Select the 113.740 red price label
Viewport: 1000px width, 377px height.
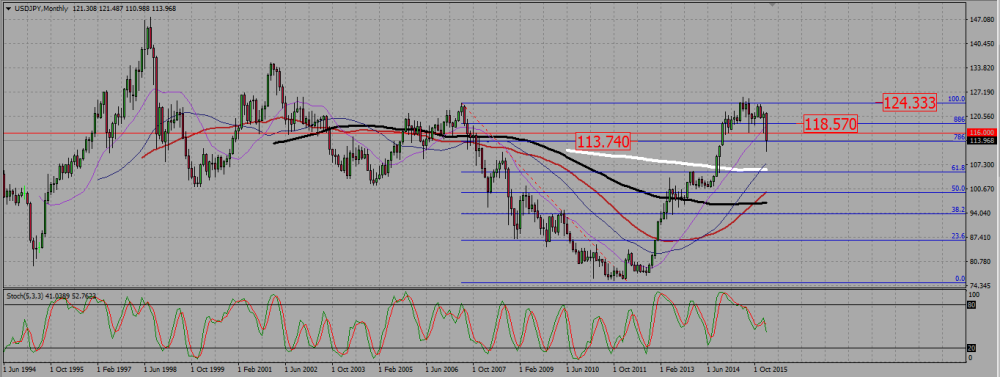603,142
